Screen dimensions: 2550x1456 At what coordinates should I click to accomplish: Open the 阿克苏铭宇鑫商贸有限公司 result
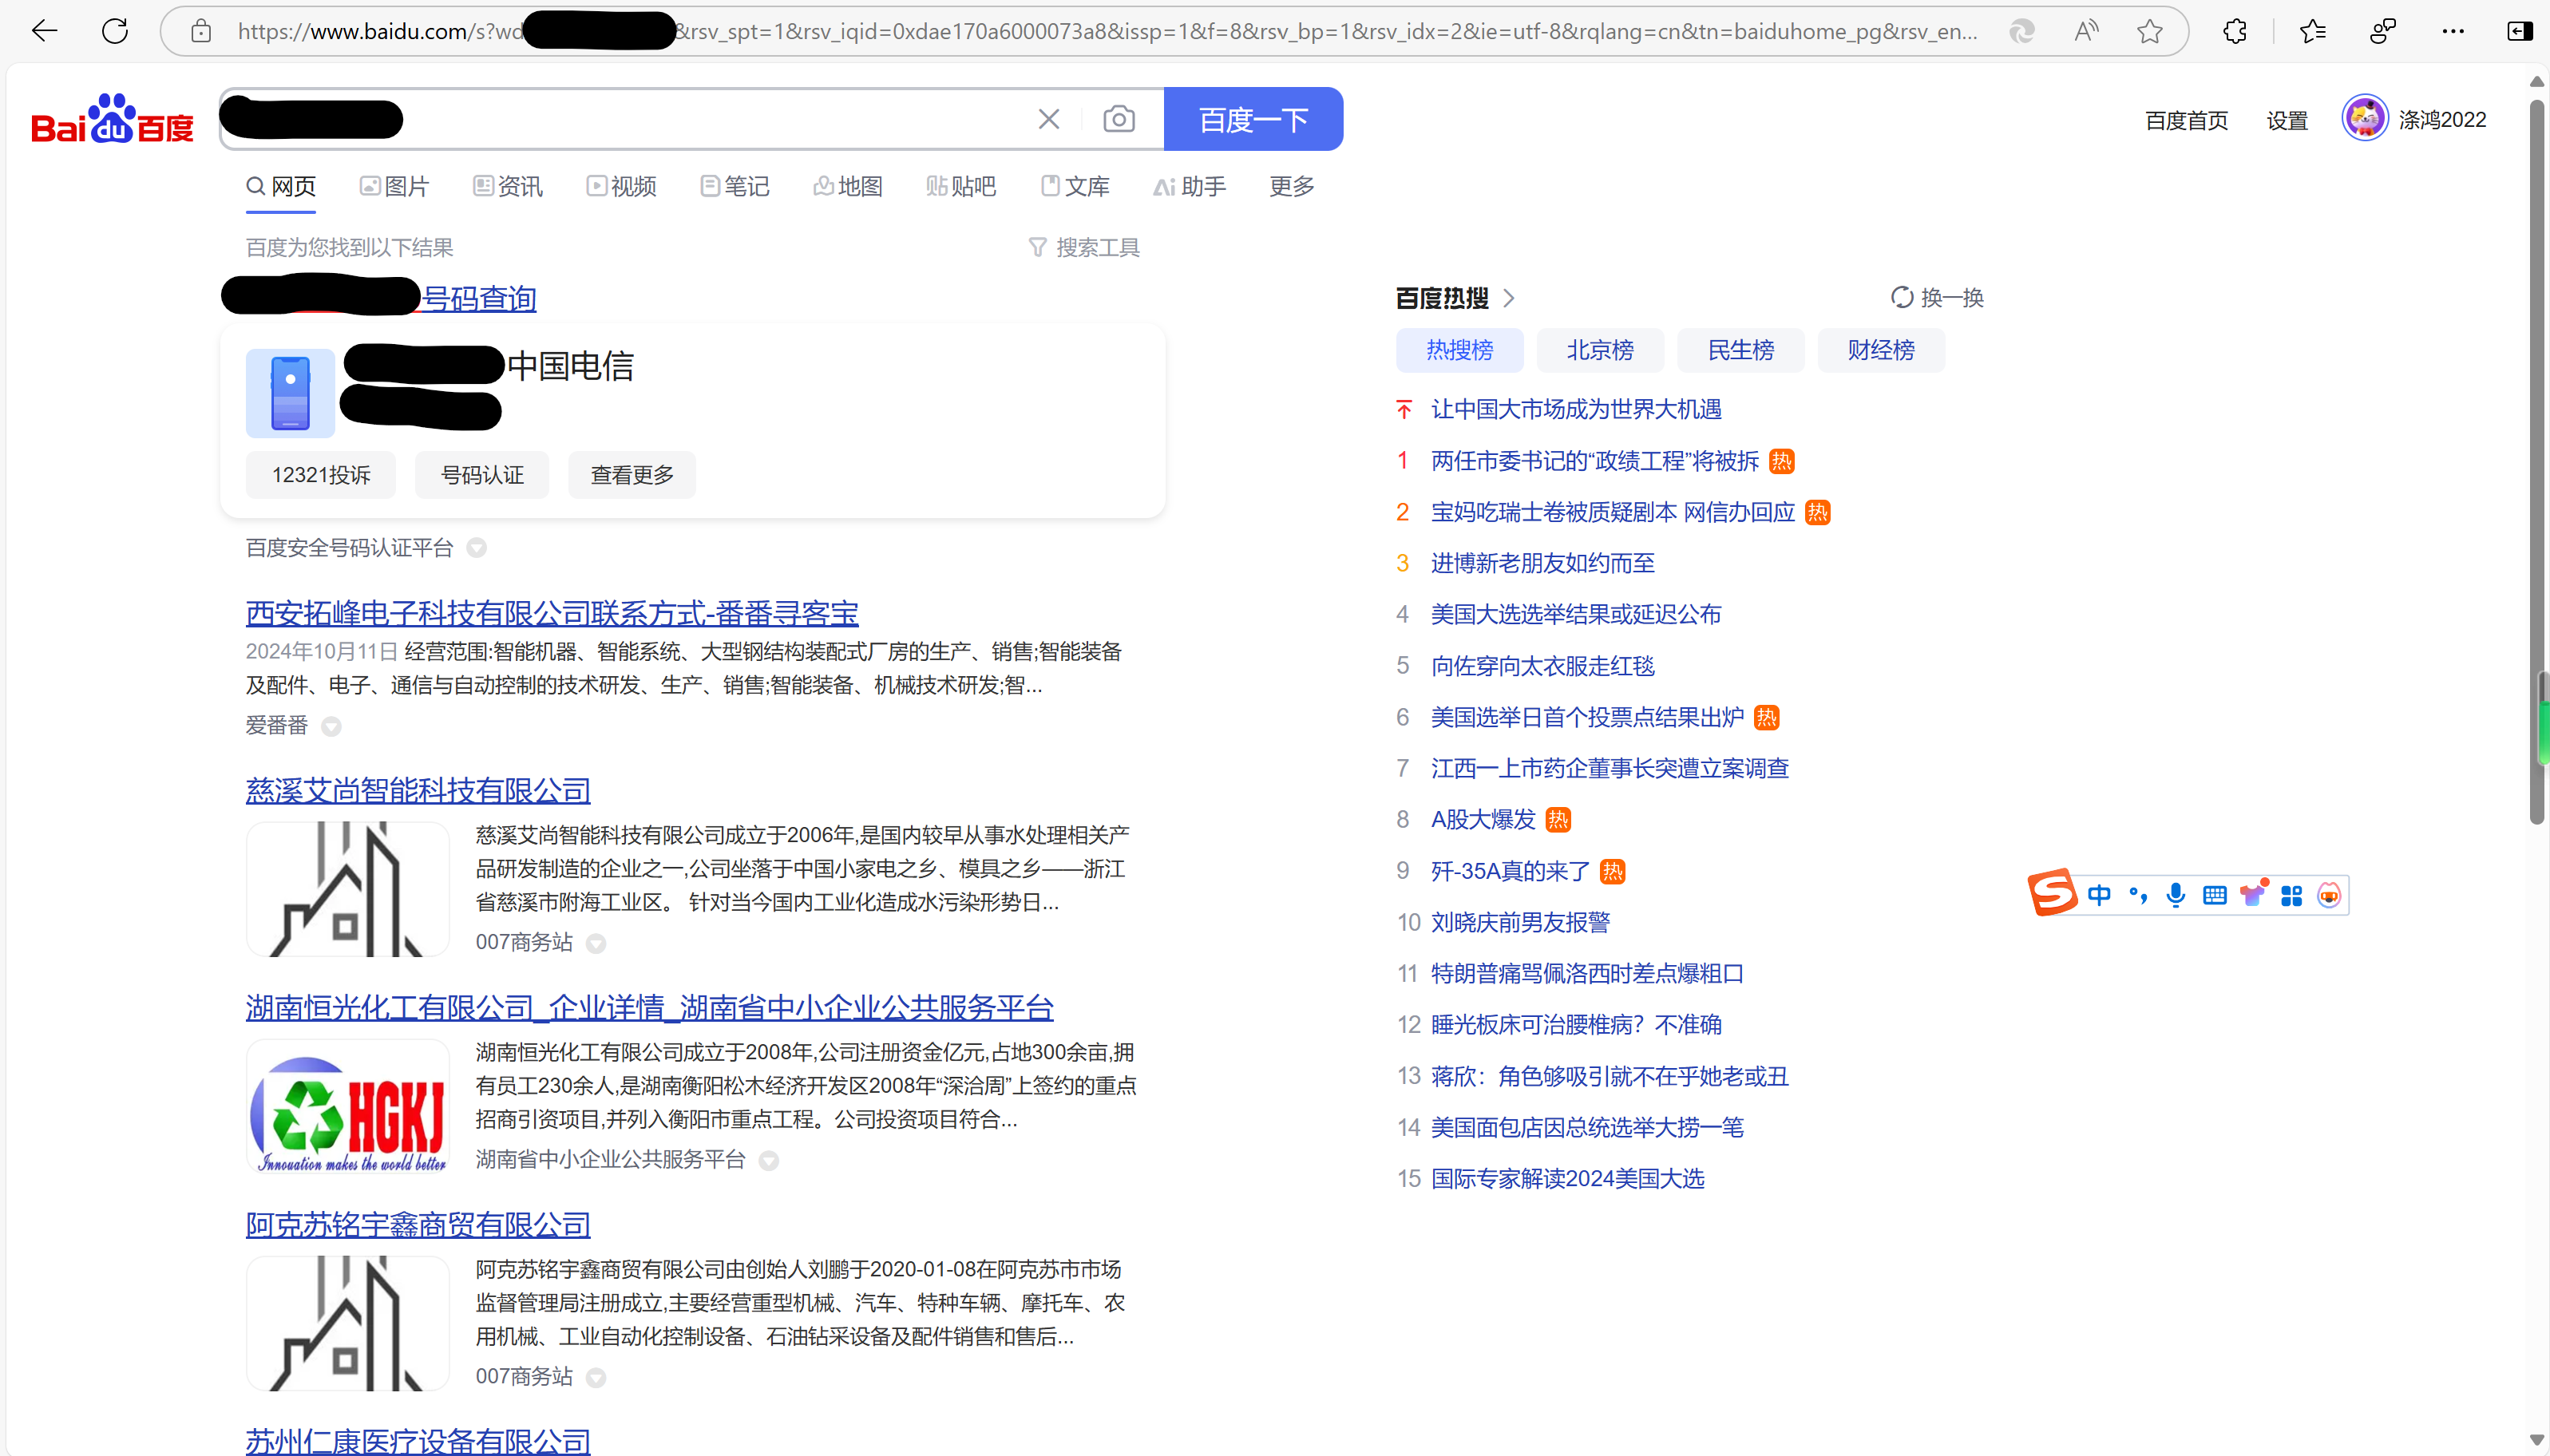tap(418, 1224)
